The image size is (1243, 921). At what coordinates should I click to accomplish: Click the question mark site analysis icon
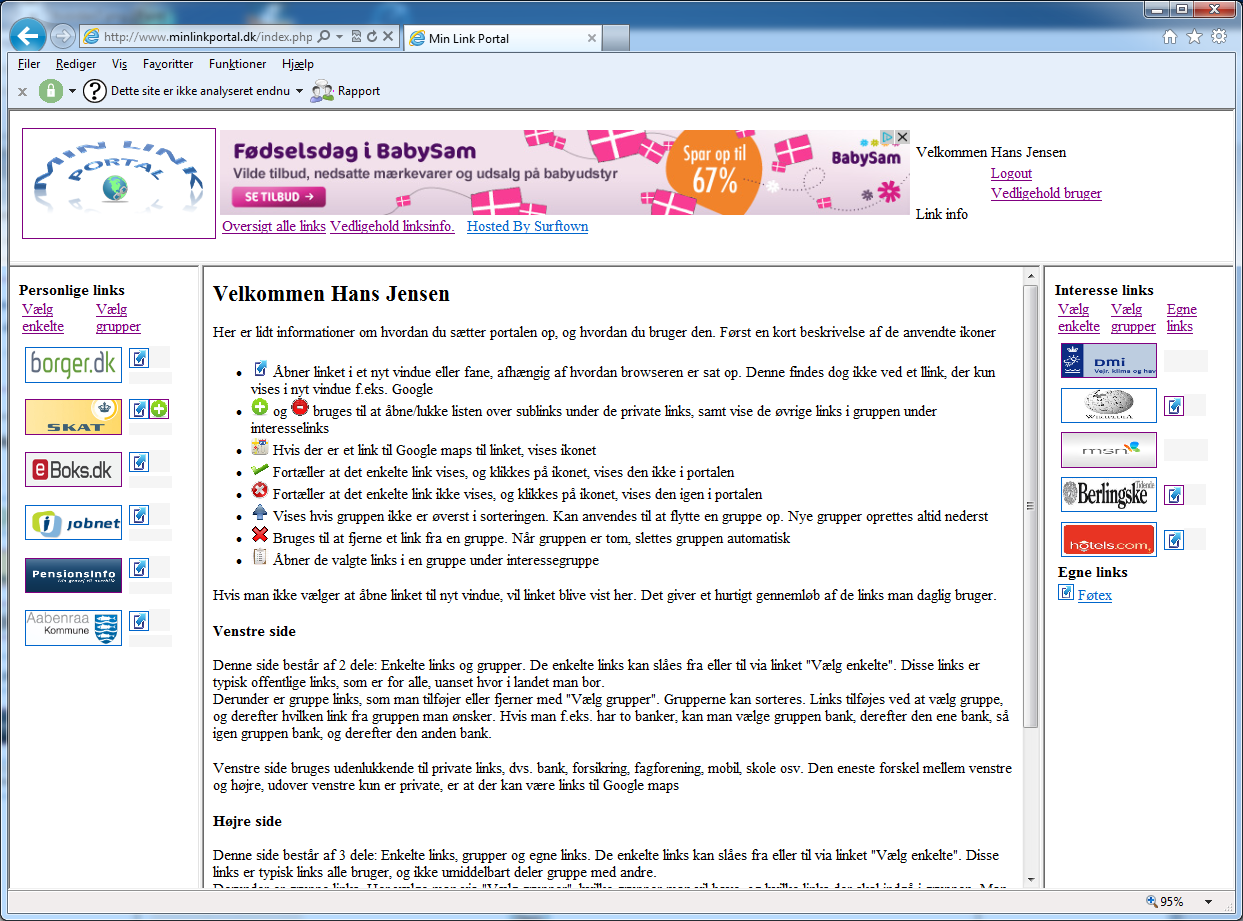[94, 91]
